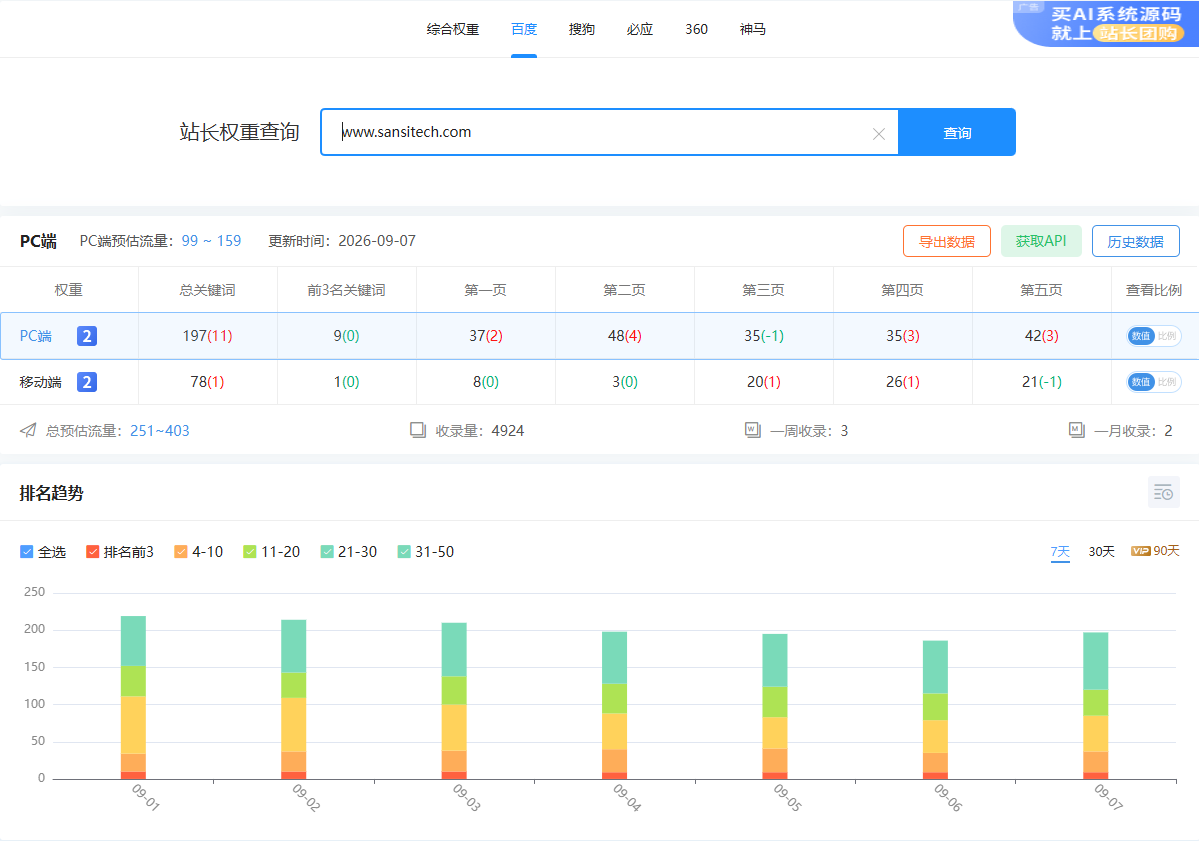This screenshot has width=1199, height=841.
Task: Open the 搜狗 tab
Action: (582, 29)
